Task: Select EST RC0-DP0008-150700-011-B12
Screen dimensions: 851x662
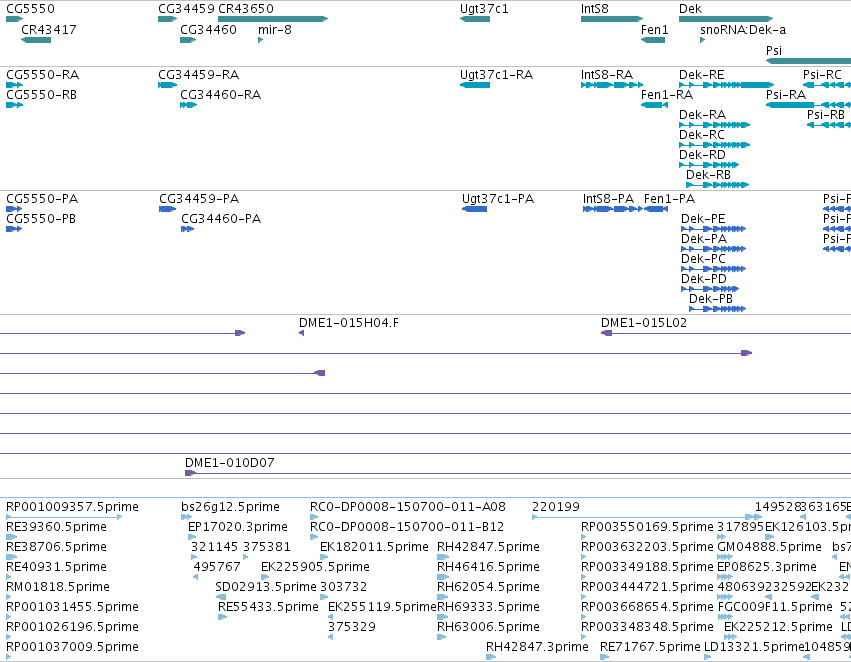Action: click(313, 537)
